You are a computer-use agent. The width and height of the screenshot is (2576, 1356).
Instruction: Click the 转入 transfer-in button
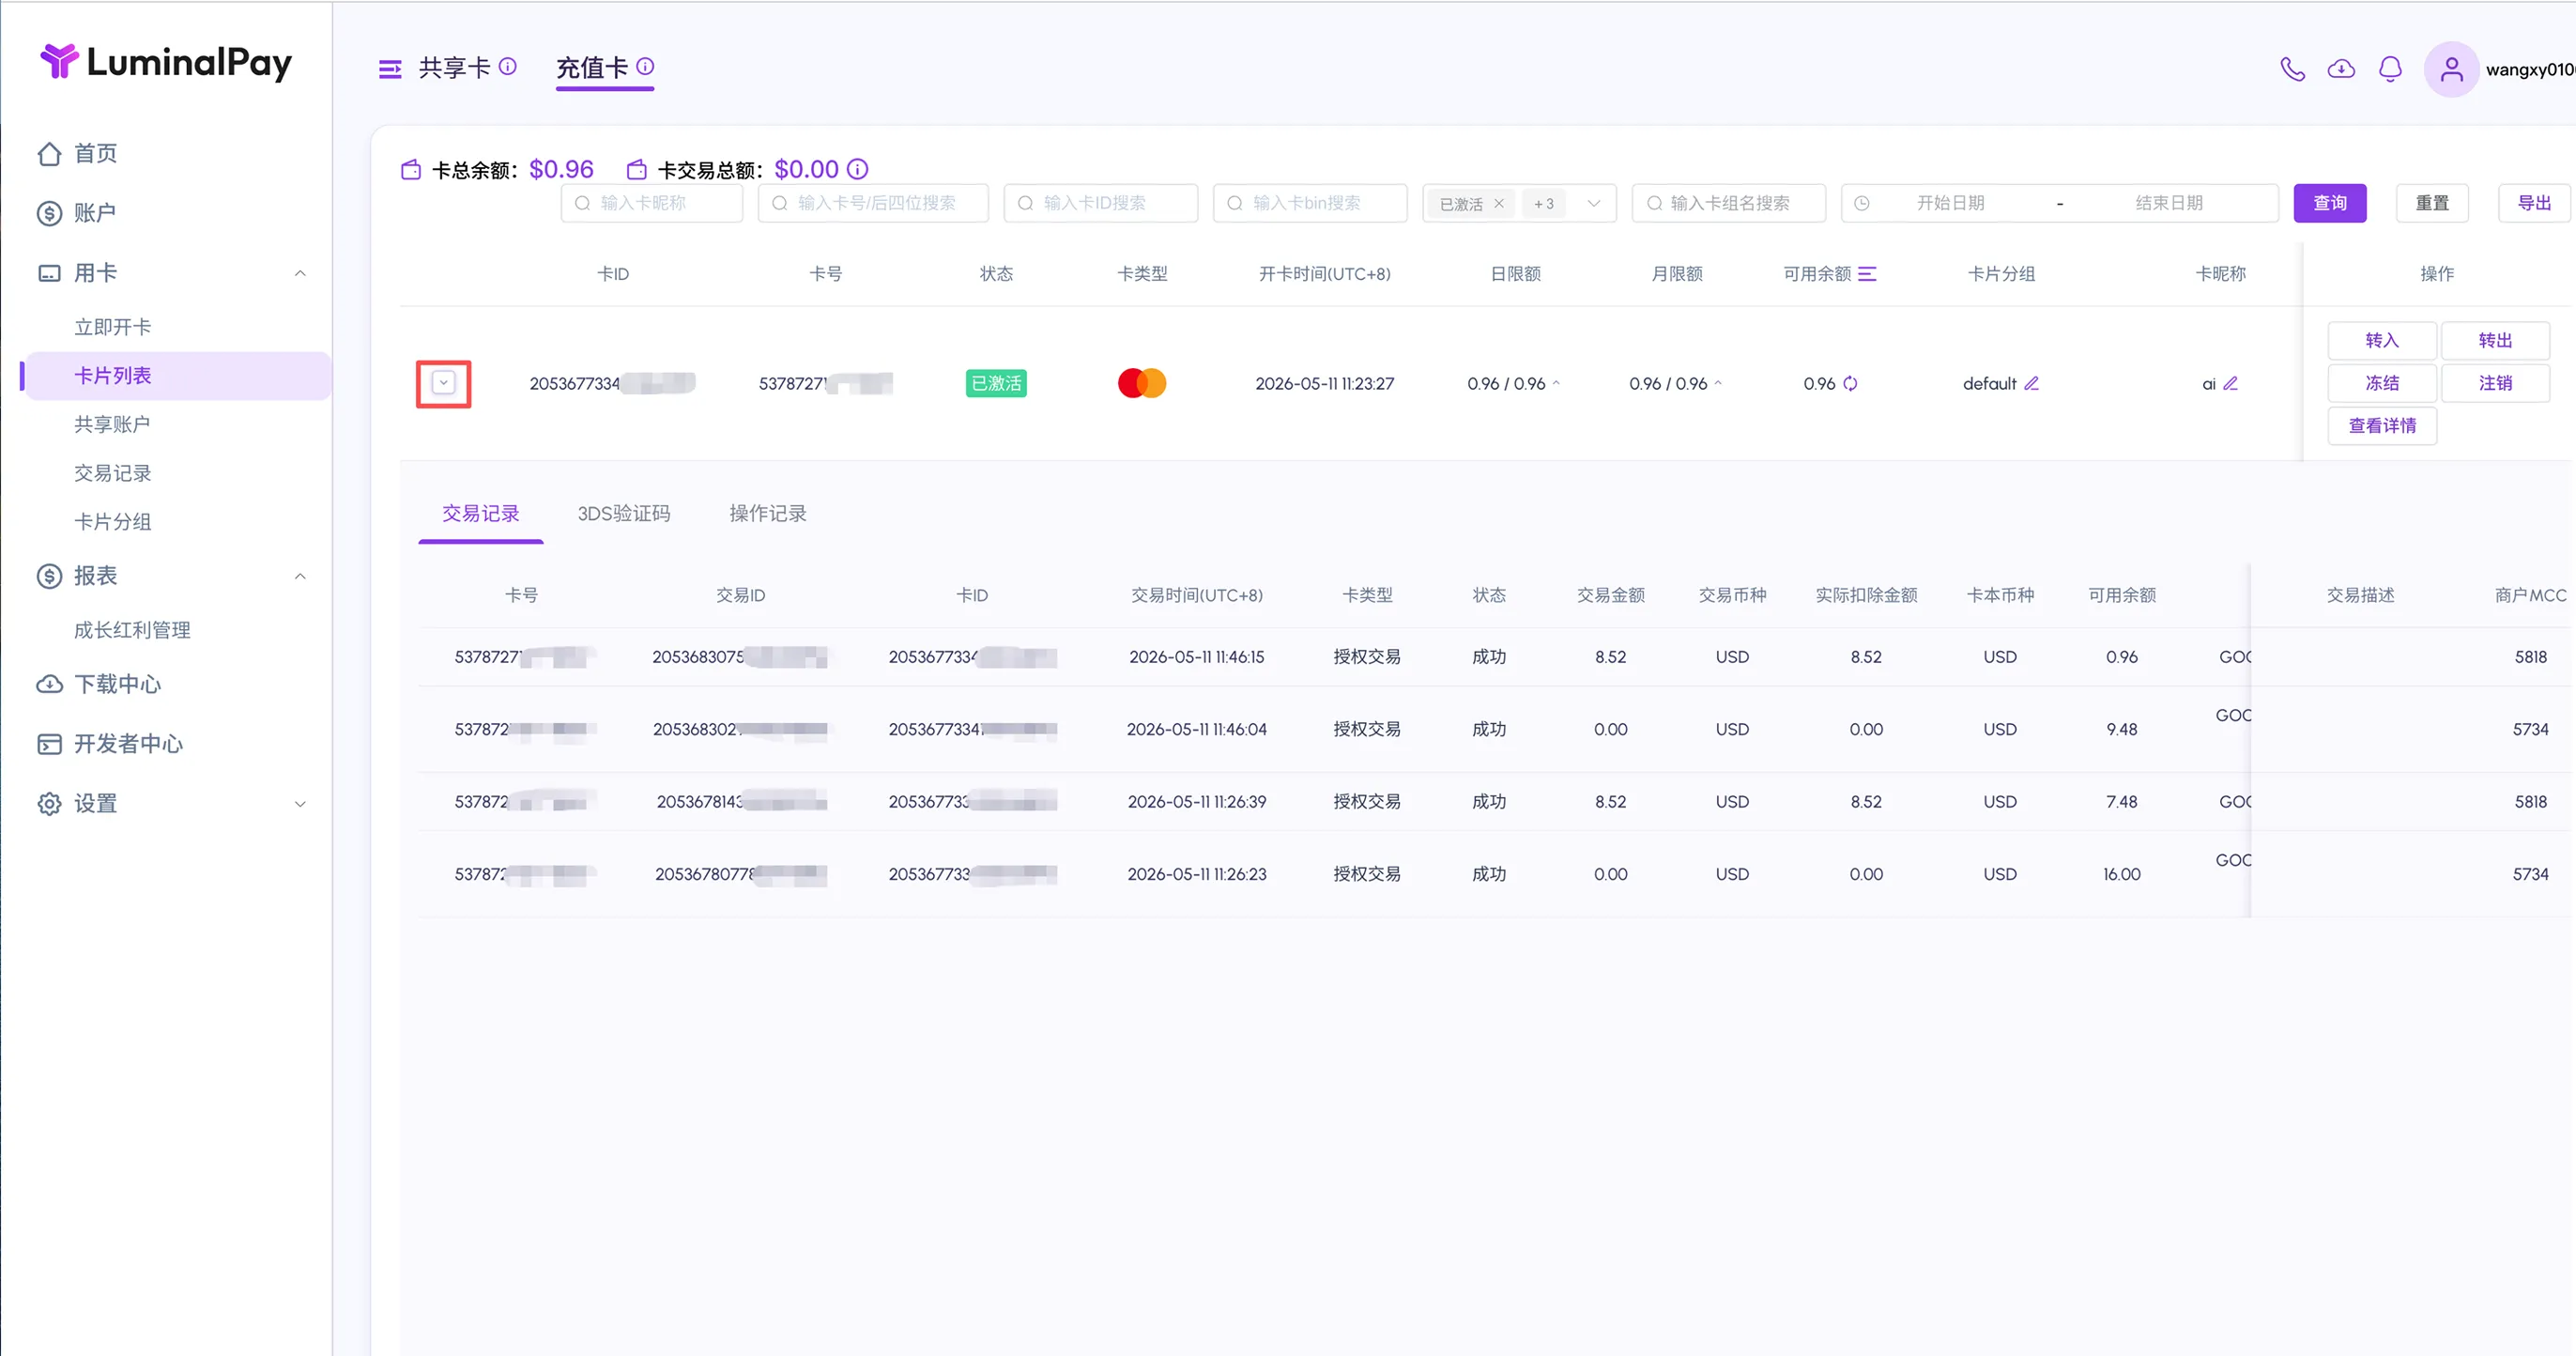[x=2382, y=341]
